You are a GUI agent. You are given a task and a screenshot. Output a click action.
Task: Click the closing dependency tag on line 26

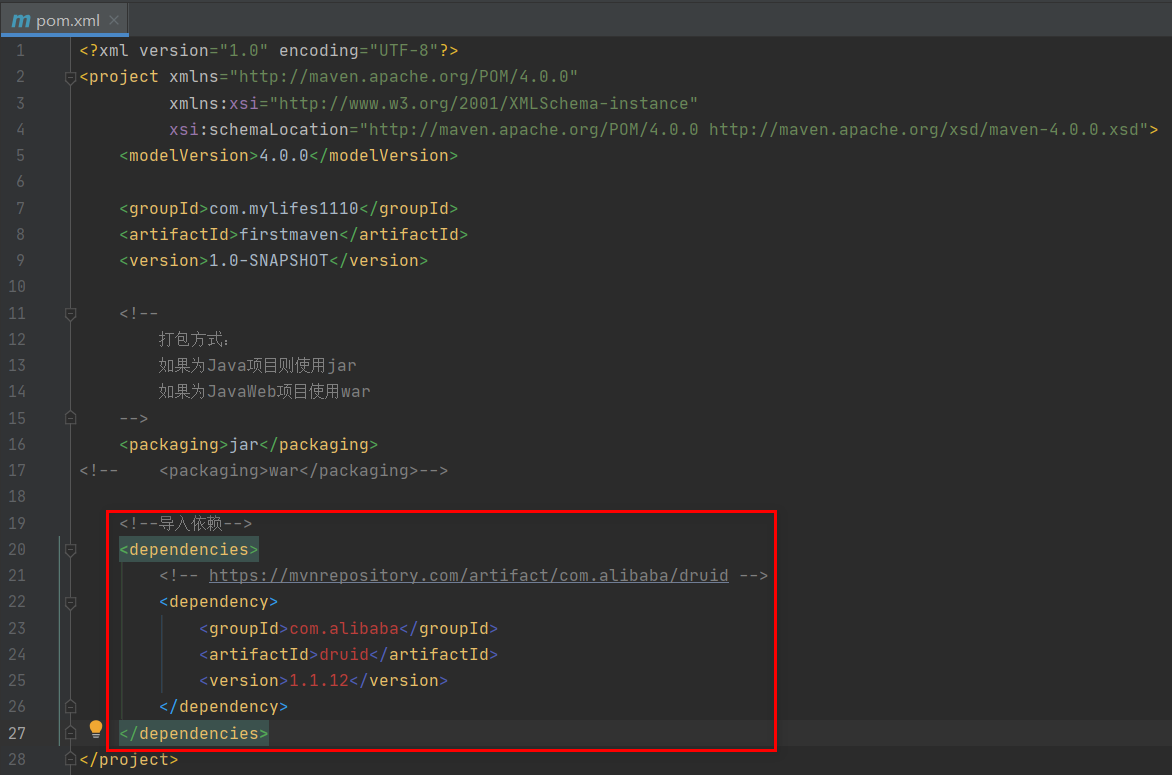coord(223,707)
